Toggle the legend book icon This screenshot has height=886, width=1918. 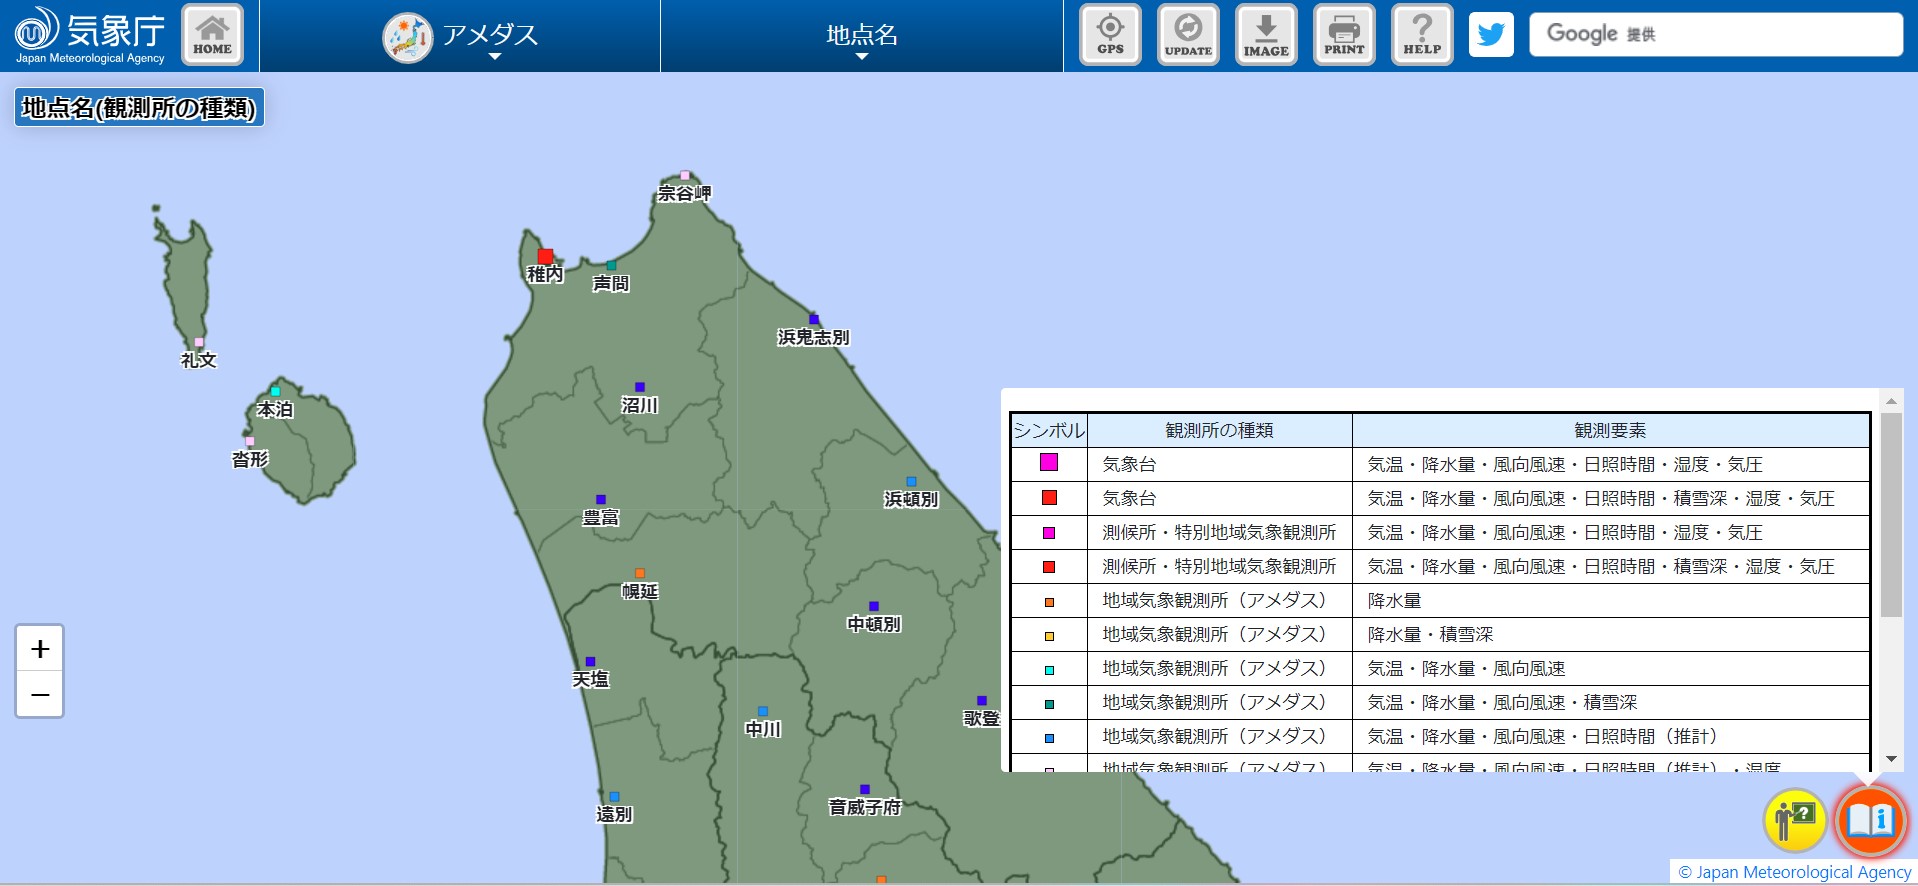click(x=1870, y=821)
